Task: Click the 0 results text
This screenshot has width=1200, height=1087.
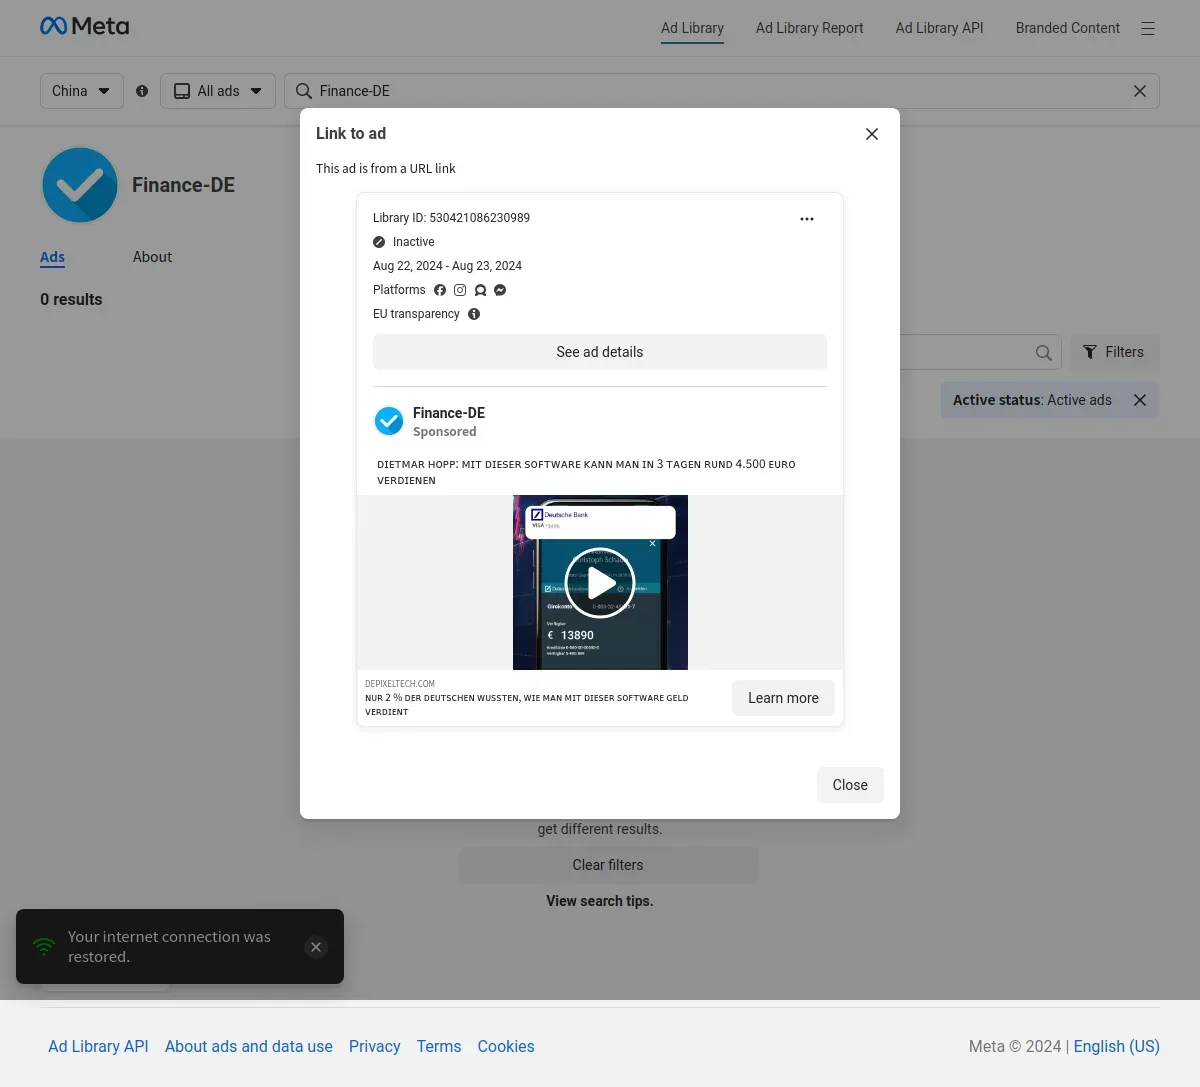Action: click(71, 299)
